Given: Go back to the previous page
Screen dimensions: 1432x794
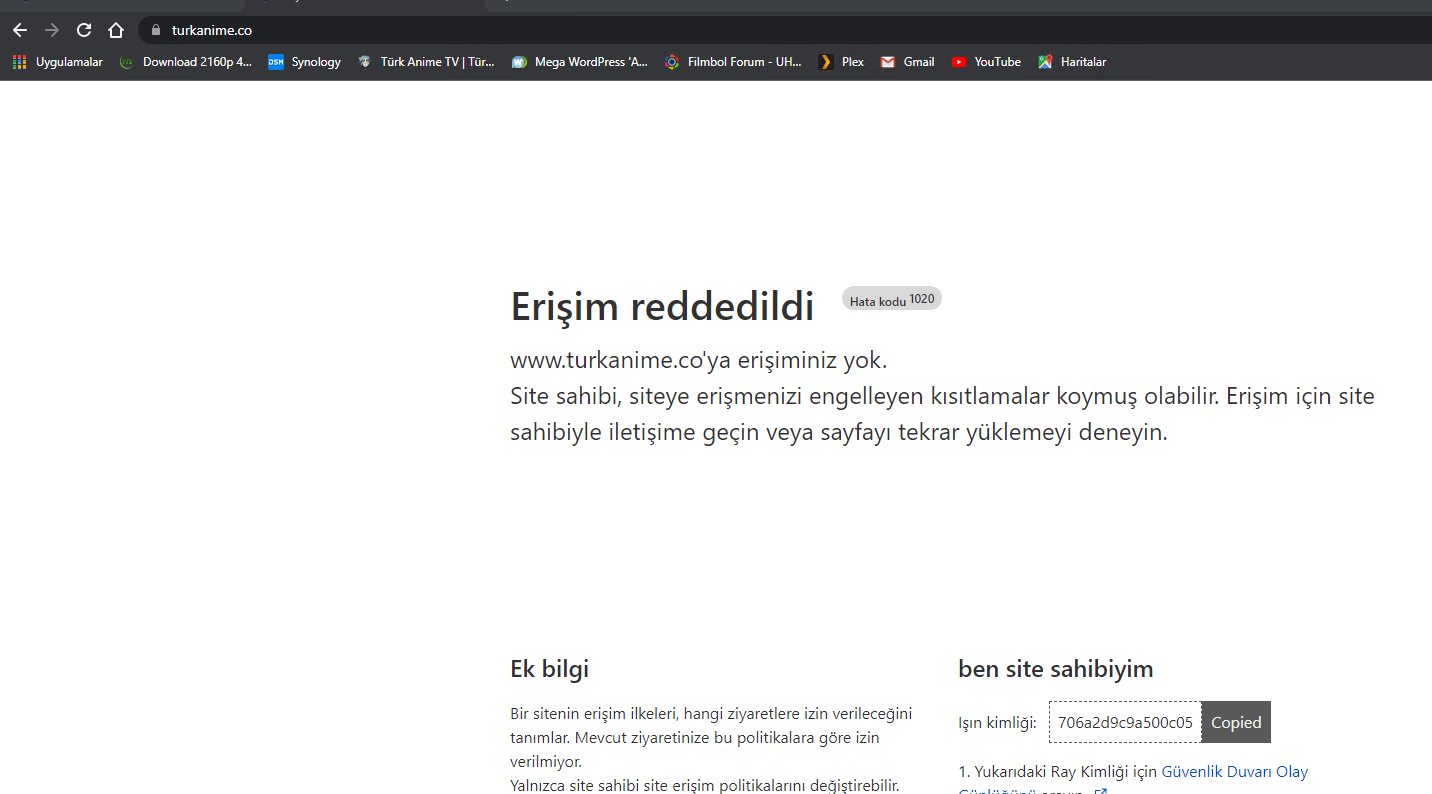Looking at the screenshot, I should (20, 30).
